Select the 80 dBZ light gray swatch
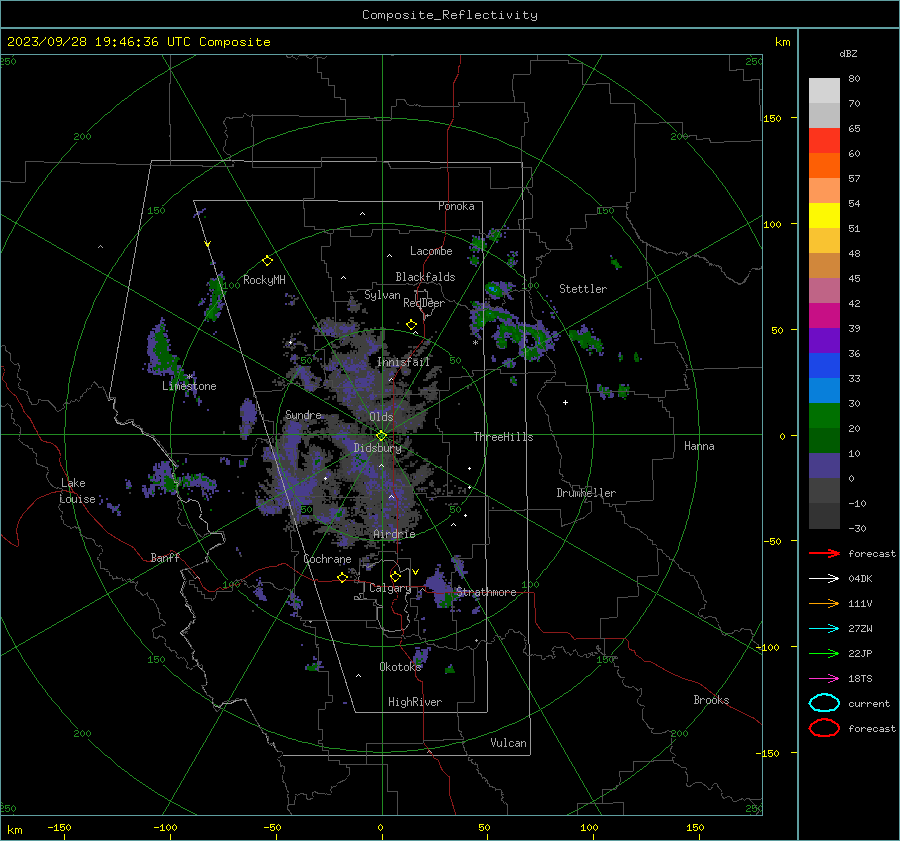The image size is (900, 841). pyautogui.click(x=824, y=90)
